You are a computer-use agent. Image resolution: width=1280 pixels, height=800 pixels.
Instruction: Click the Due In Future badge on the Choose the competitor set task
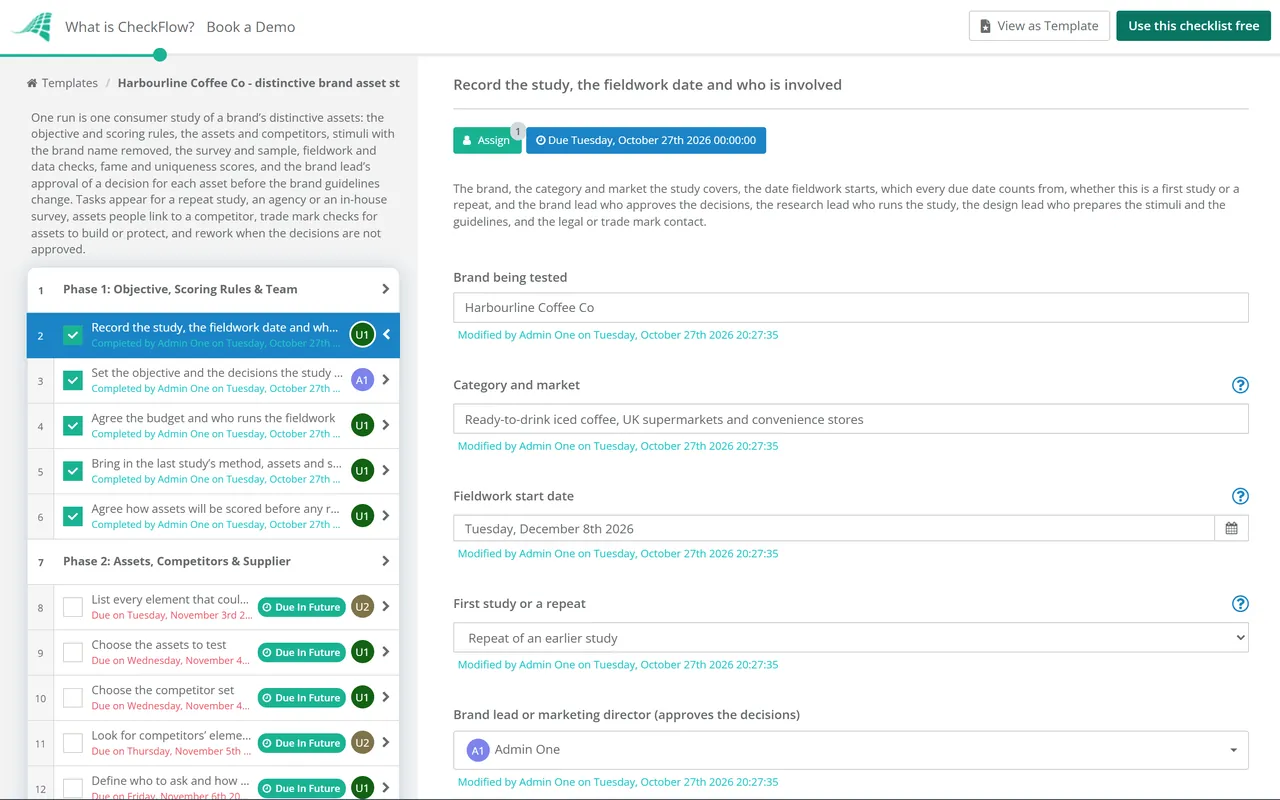(301, 698)
